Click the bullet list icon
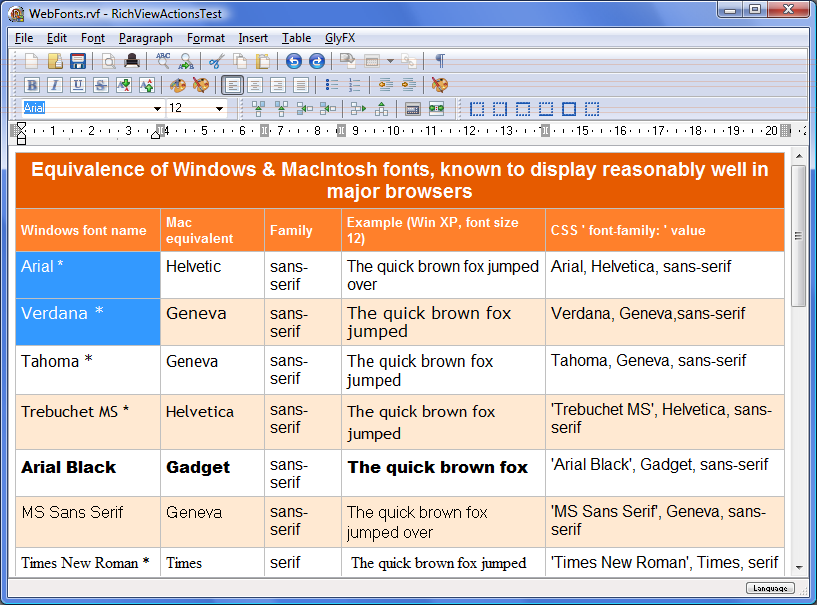817x605 pixels. tap(332, 85)
